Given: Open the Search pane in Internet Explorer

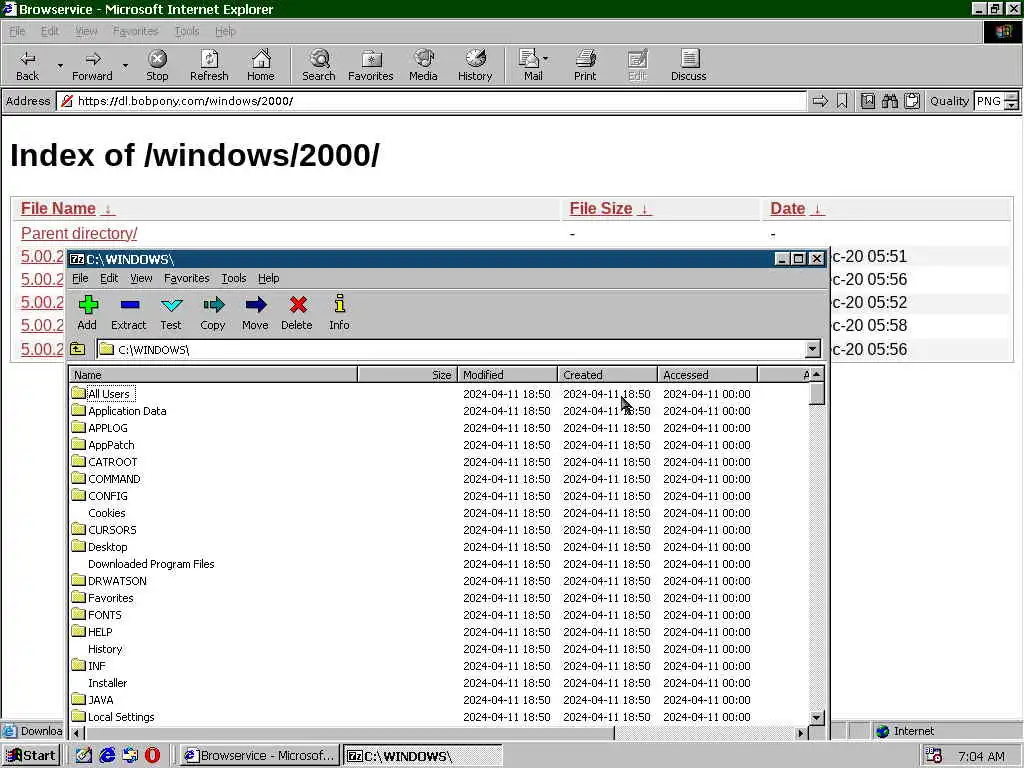Looking at the screenshot, I should click(319, 65).
